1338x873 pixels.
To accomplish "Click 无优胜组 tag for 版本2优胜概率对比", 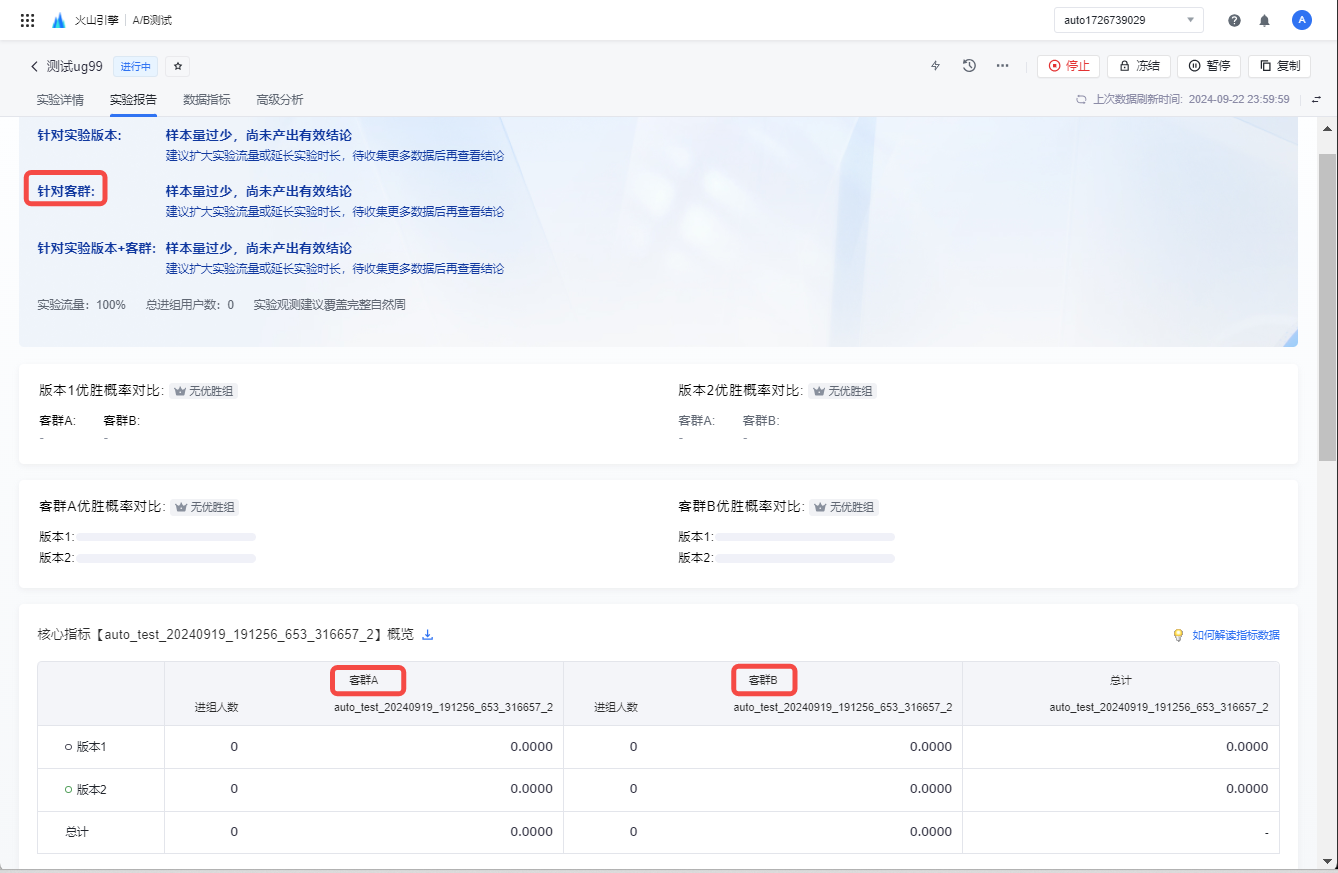I will point(843,391).
